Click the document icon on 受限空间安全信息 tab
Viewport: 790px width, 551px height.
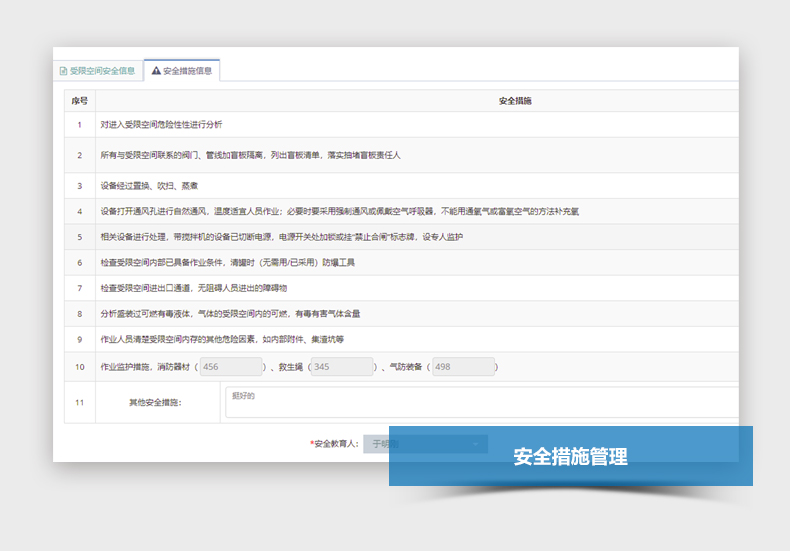point(64,71)
